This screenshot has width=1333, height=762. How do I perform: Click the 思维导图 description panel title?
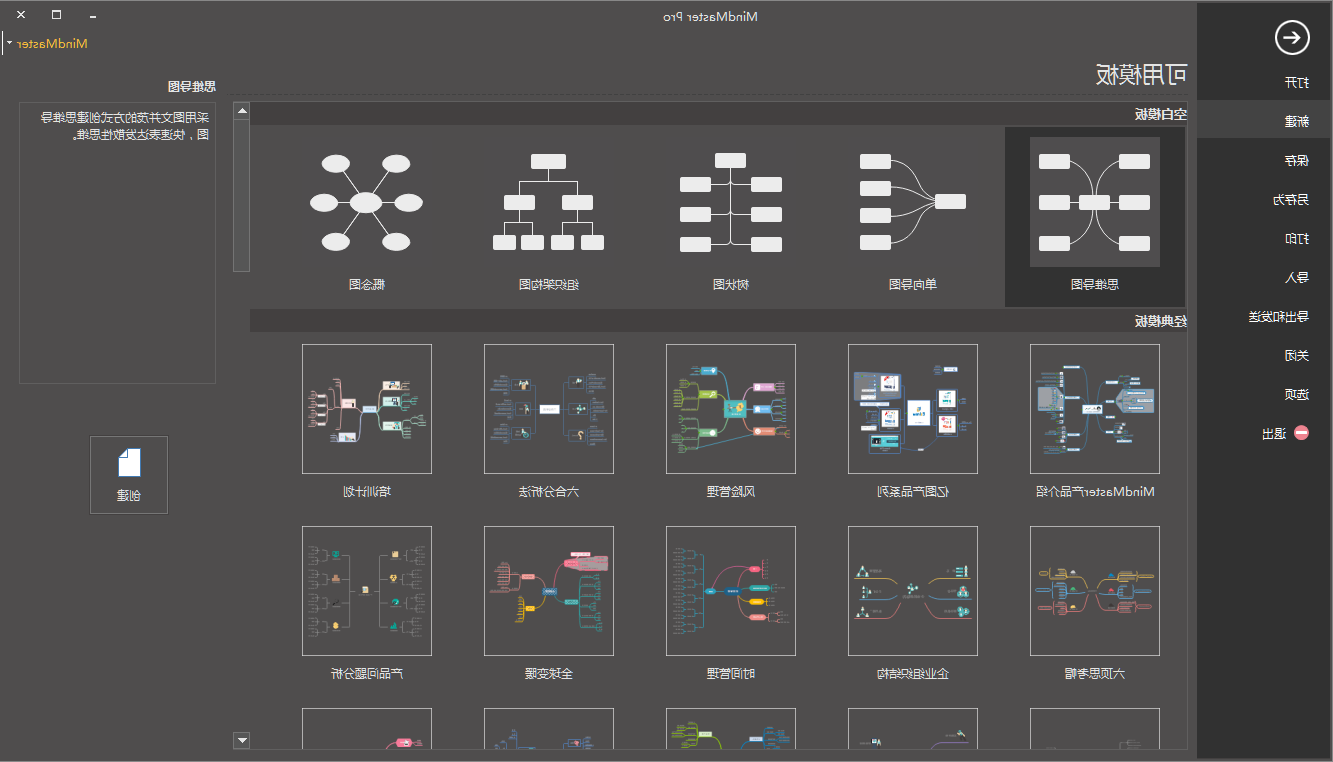[192, 87]
